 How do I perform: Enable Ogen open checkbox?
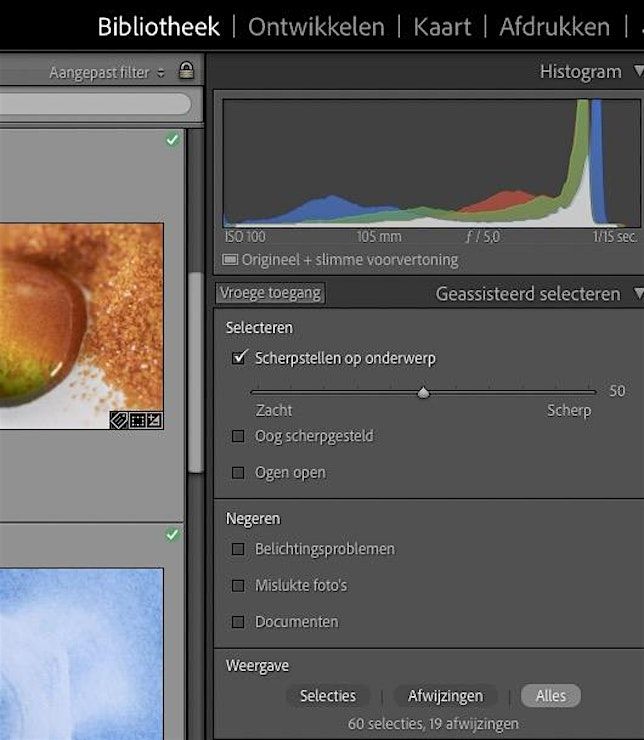(238, 472)
